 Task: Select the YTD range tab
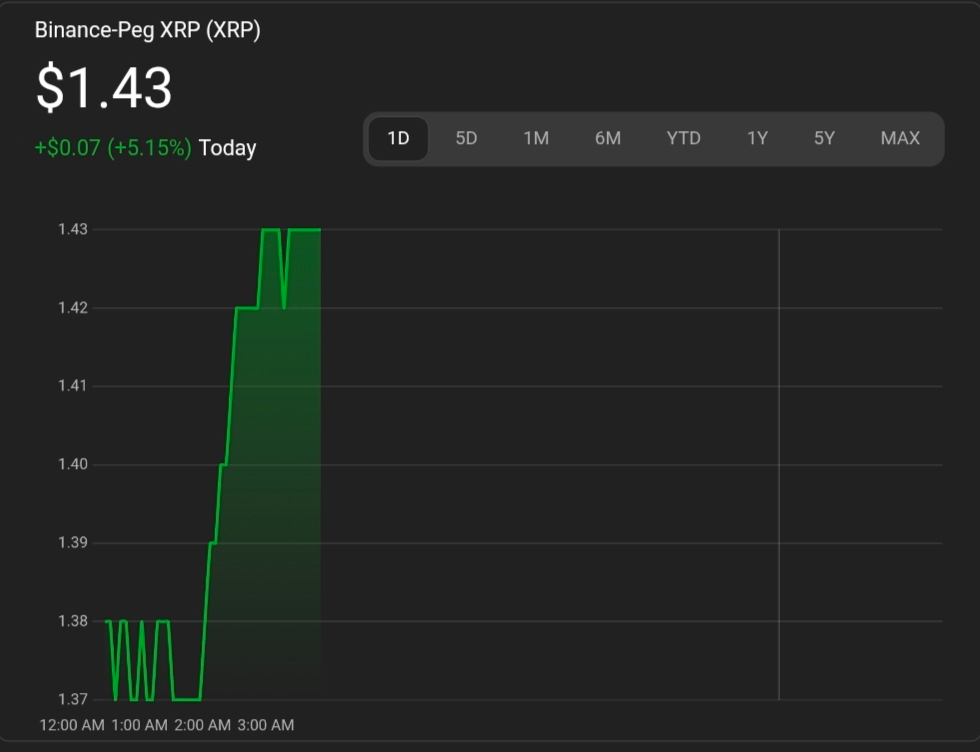pos(683,138)
